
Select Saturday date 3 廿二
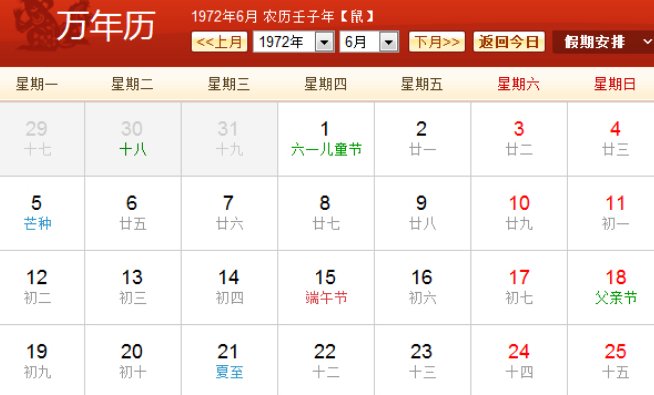click(519, 139)
